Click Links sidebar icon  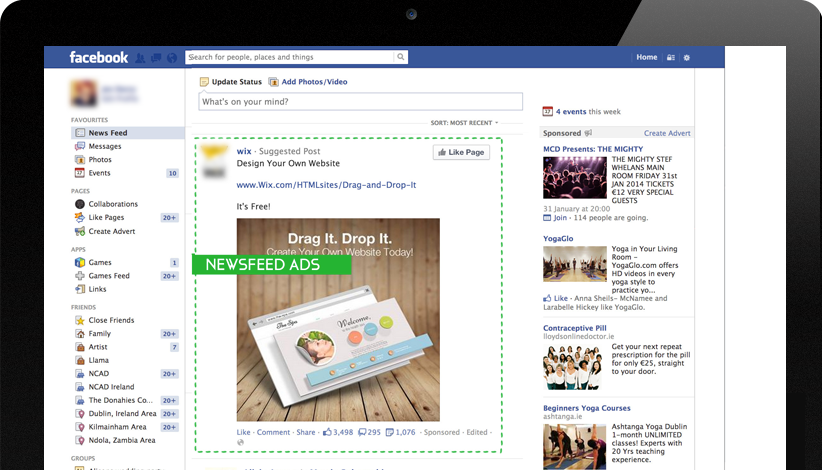80,289
